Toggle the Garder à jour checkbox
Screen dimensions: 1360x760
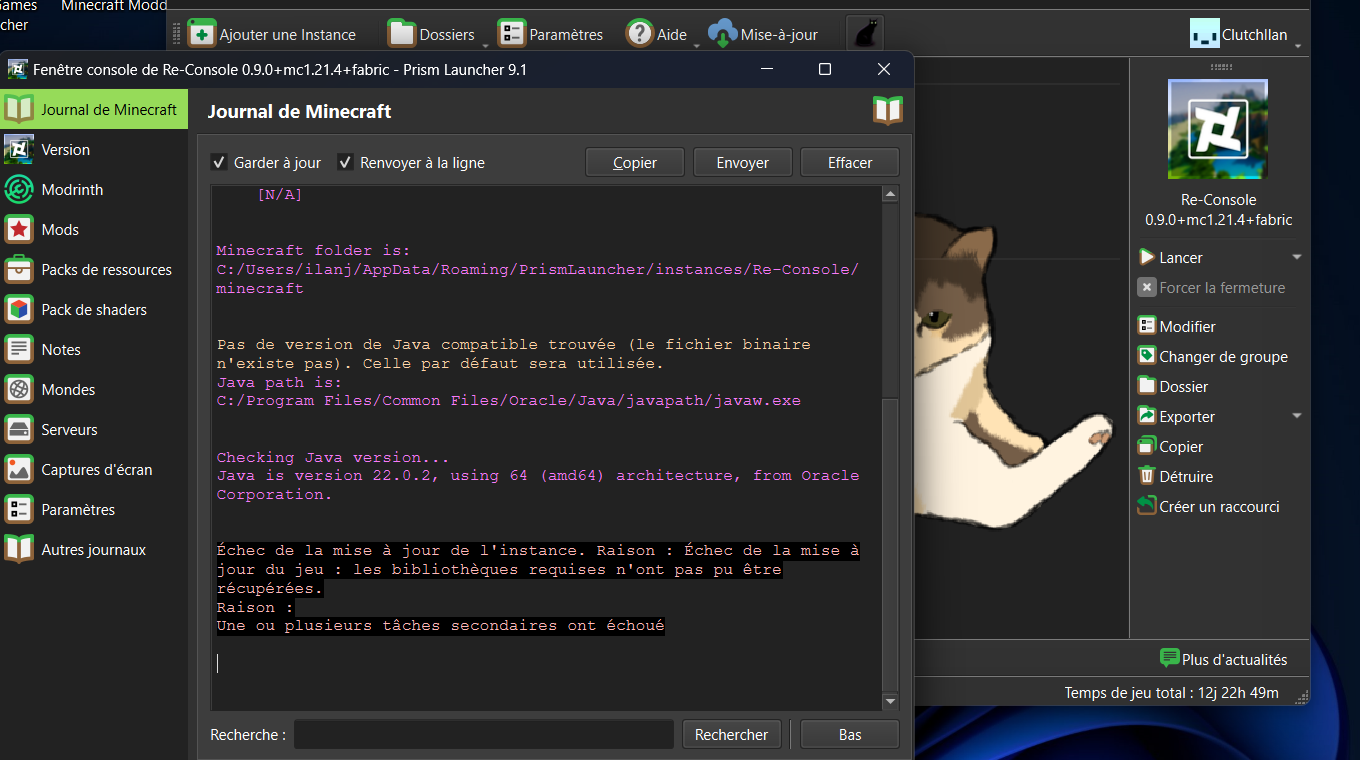click(219, 162)
